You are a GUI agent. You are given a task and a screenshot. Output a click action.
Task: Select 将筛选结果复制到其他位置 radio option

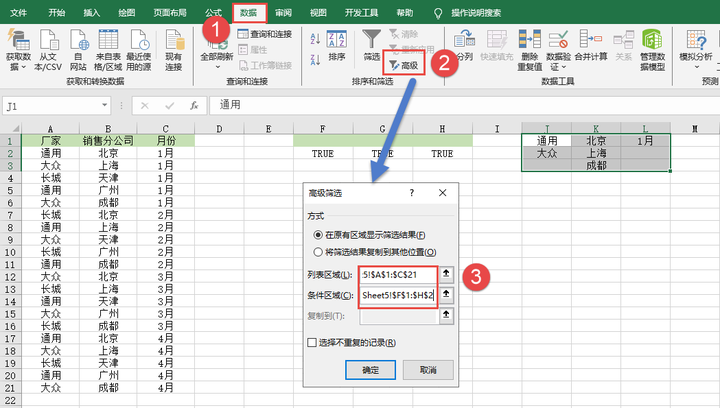tap(318, 252)
